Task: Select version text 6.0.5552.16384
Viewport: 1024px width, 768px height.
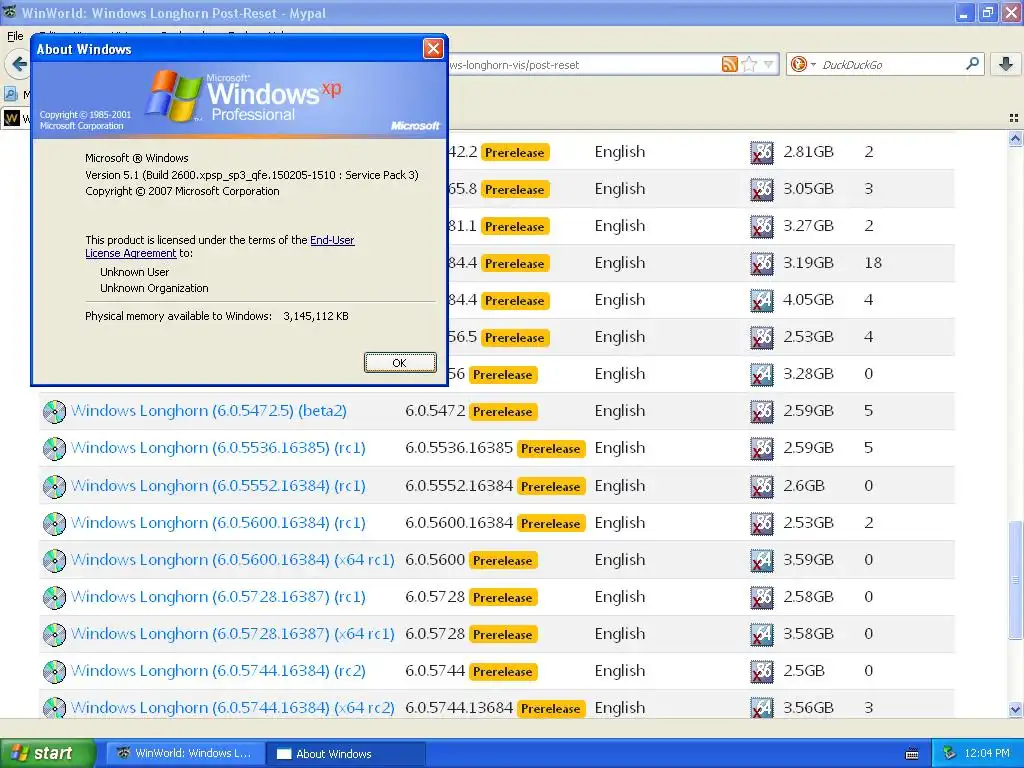Action: 458,486
